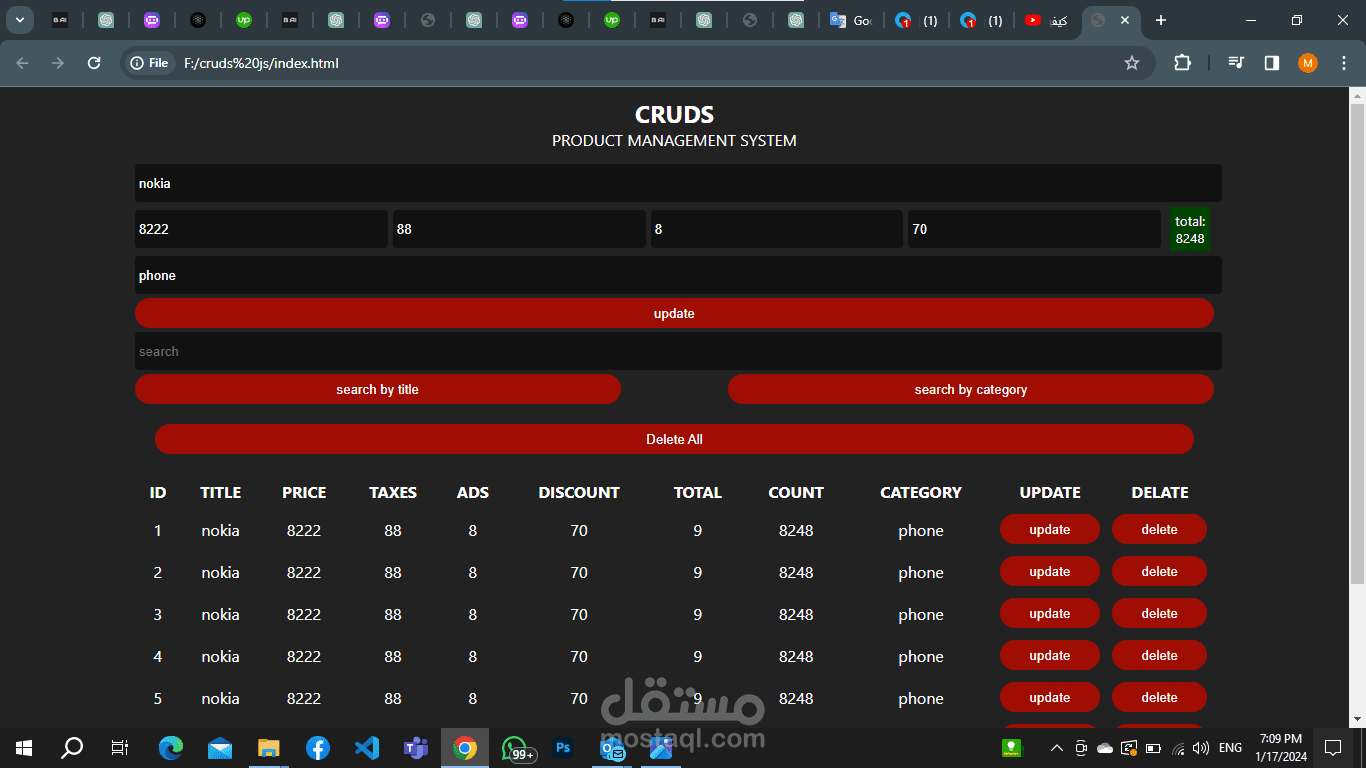
Task: Click the Delete All button
Action: (x=674, y=439)
